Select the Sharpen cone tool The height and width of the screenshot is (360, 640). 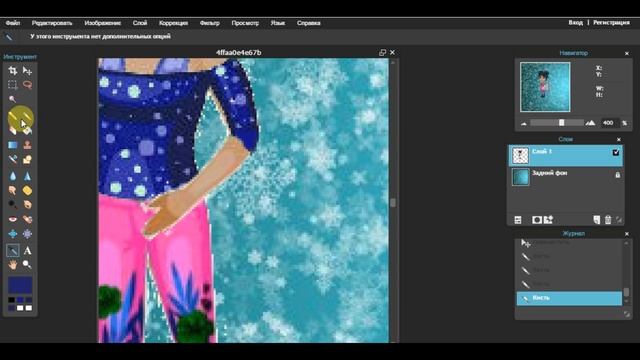click(x=27, y=176)
